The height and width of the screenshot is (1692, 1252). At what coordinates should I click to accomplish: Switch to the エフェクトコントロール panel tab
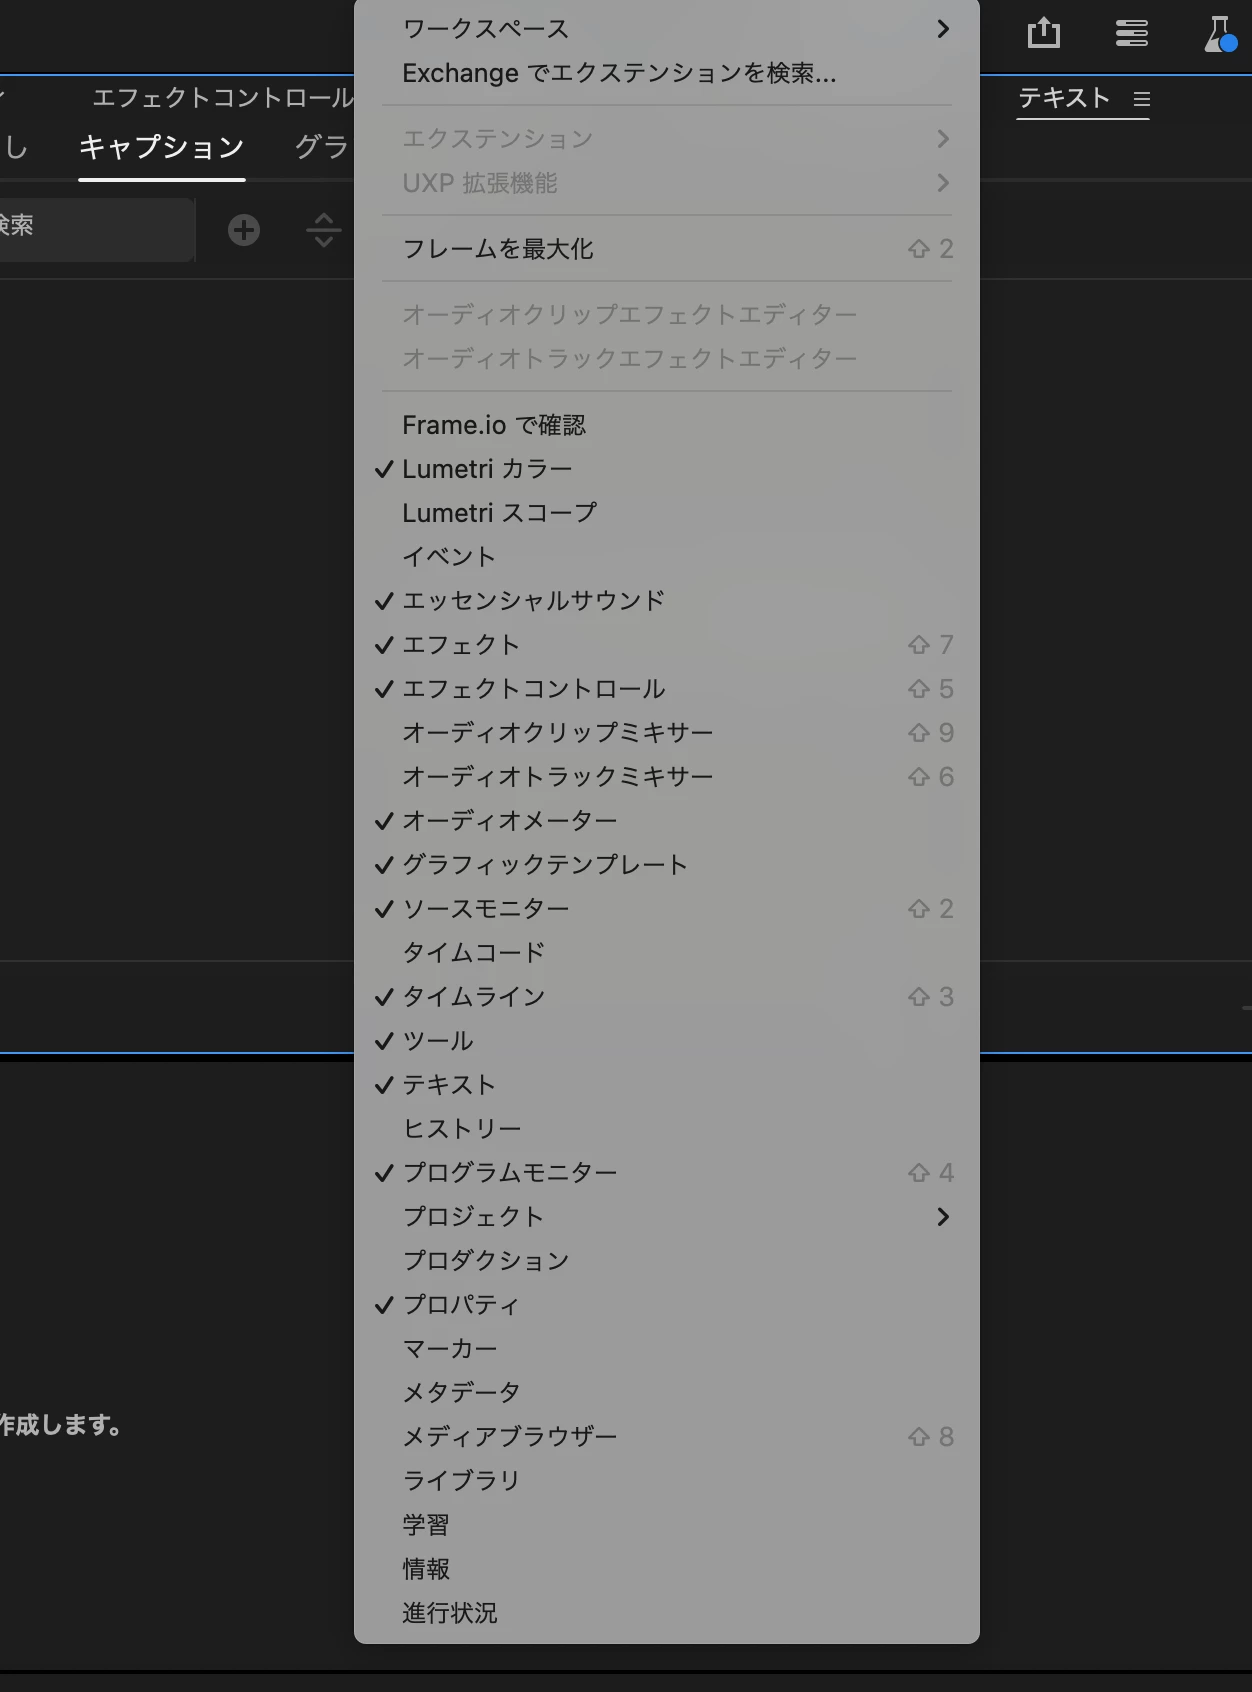[223, 98]
